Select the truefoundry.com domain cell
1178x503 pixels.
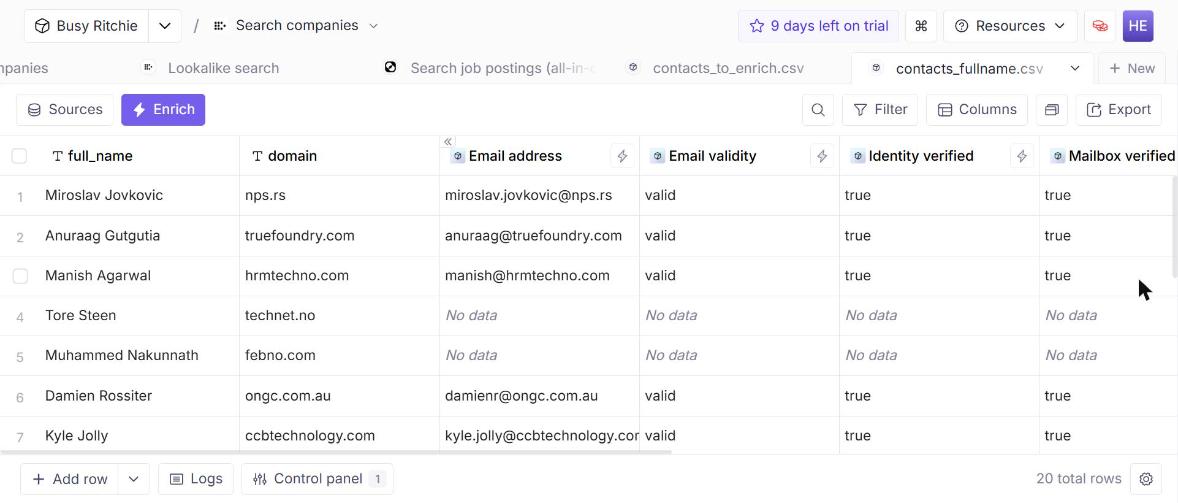coord(340,236)
